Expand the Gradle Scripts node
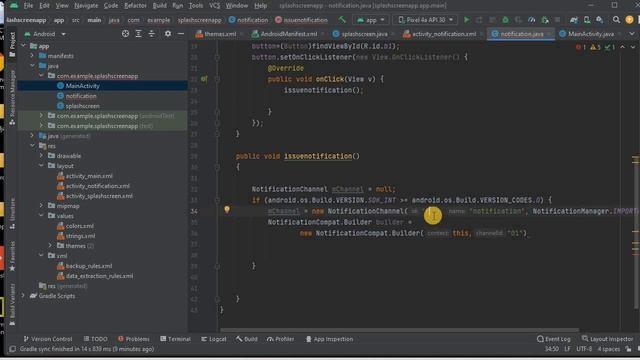The height and width of the screenshot is (360, 640). pos(23,296)
